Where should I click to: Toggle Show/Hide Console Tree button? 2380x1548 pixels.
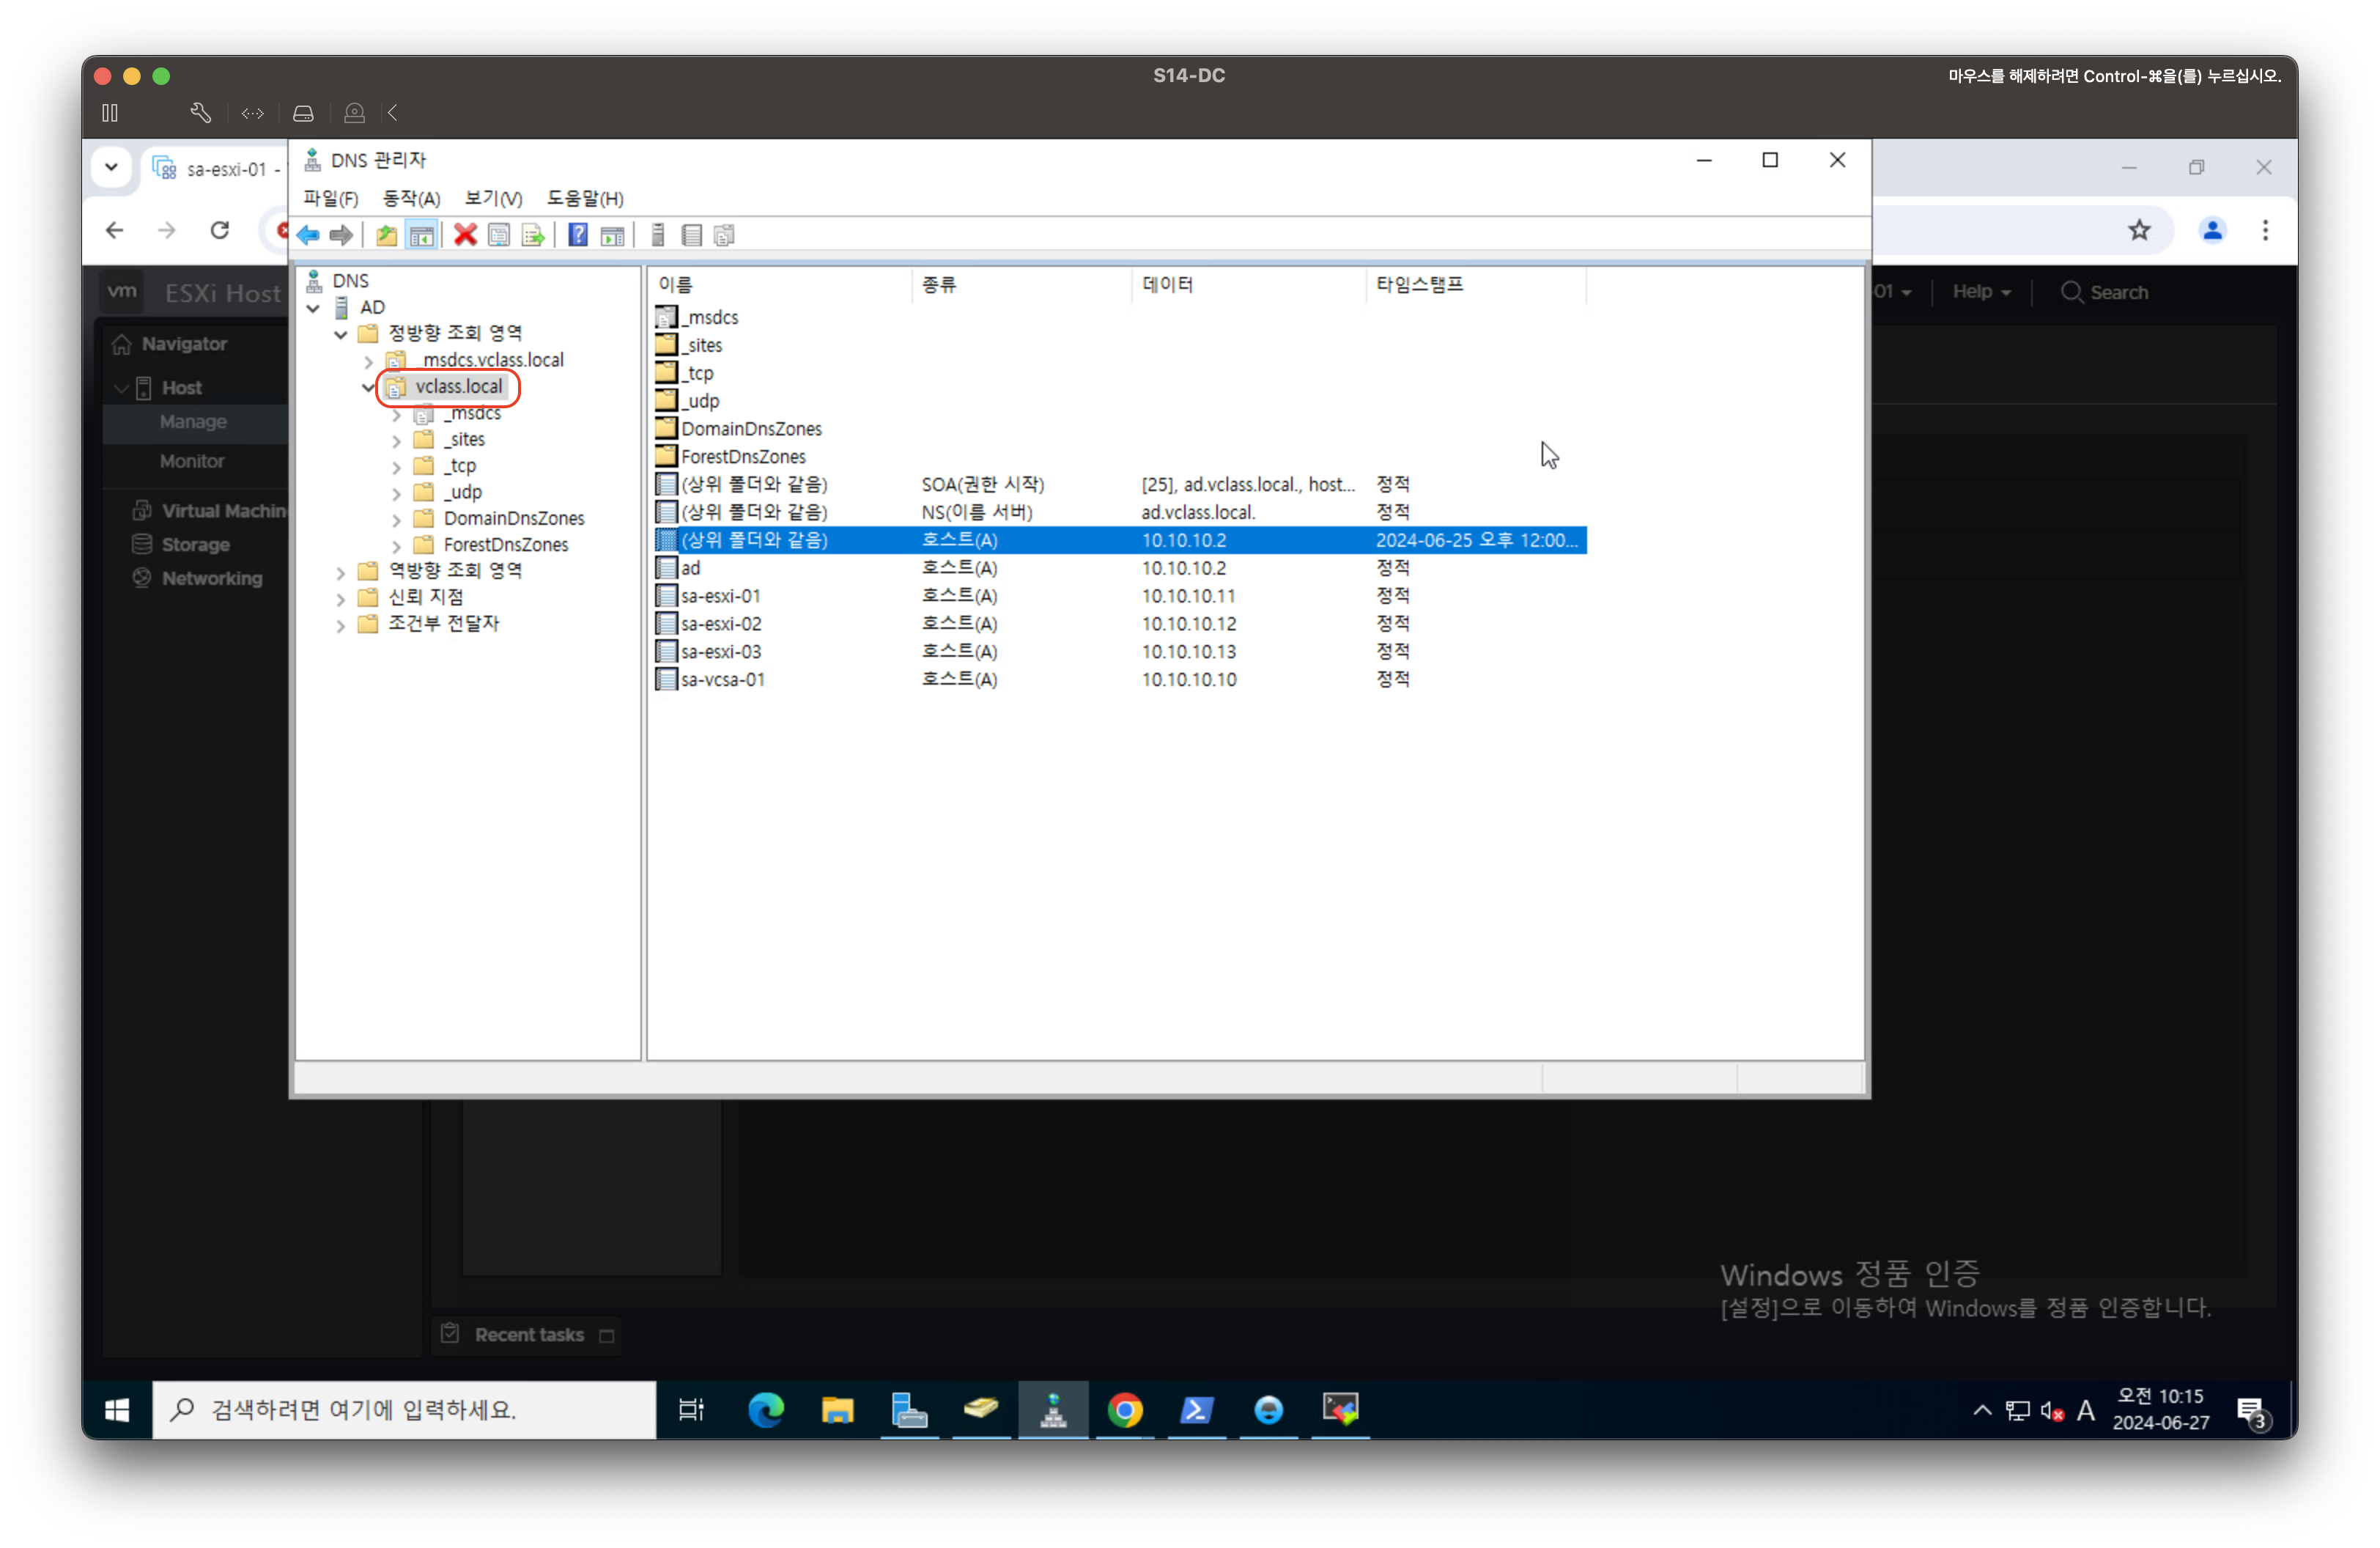pyautogui.click(x=422, y=235)
